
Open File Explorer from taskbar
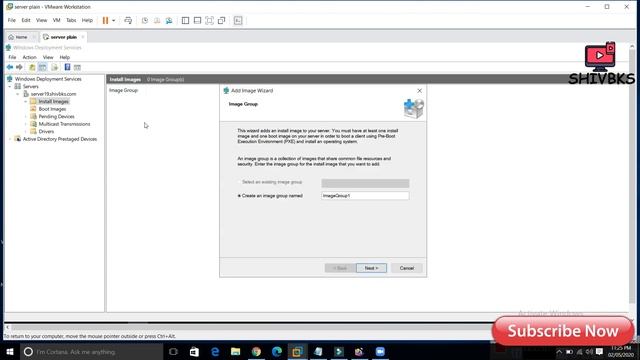click(x=236, y=351)
